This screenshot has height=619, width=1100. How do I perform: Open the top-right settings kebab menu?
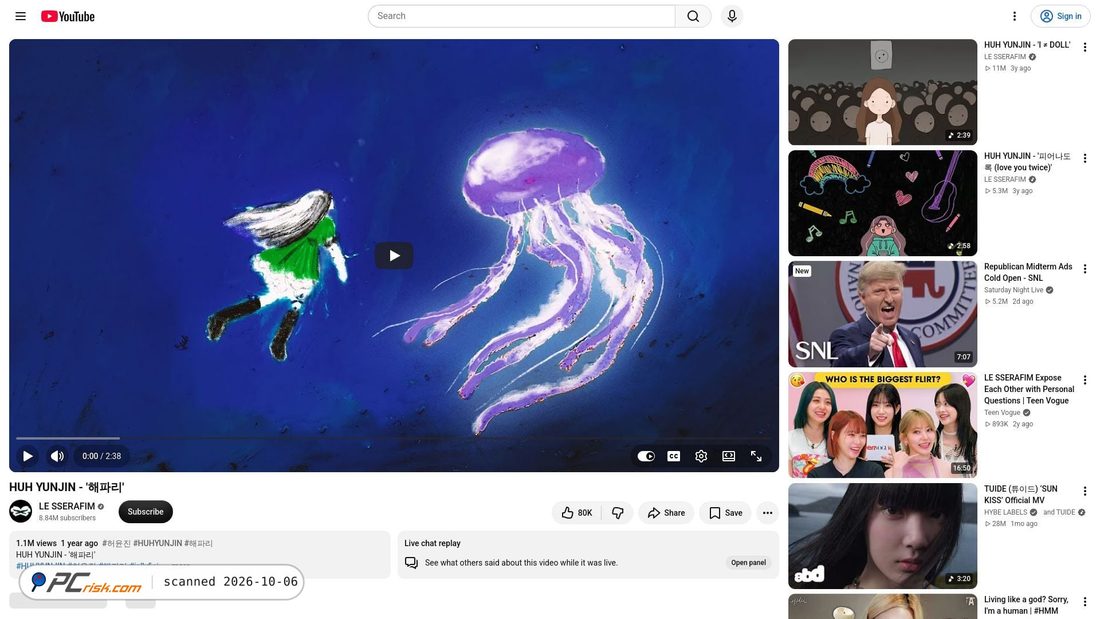click(x=1014, y=16)
